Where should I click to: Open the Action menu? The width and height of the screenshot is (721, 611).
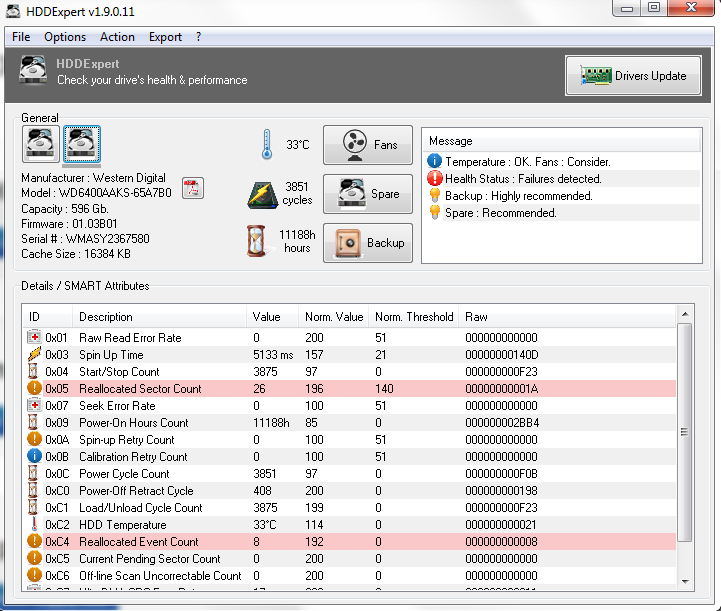[117, 37]
